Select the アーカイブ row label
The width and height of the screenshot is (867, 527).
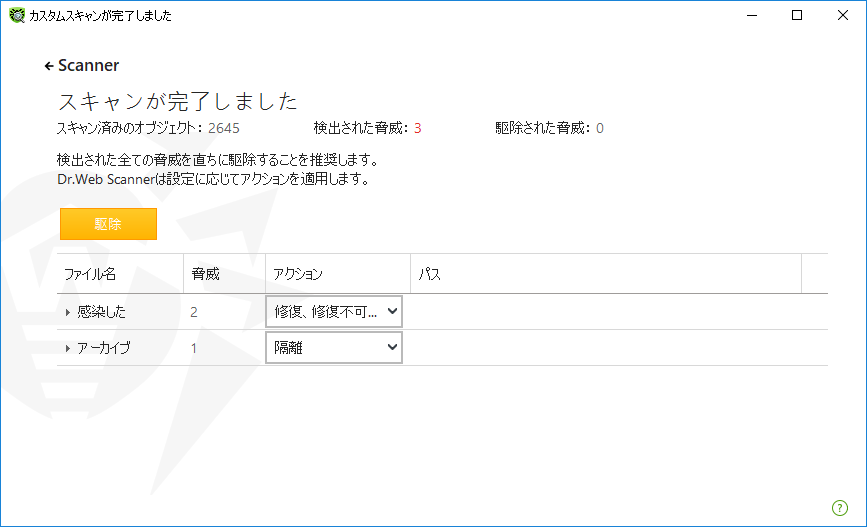point(104,348)
